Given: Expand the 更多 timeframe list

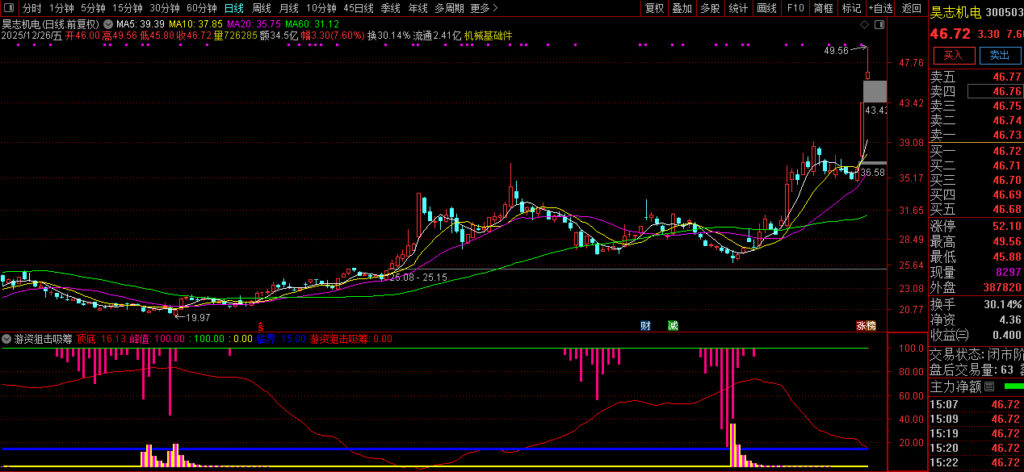Looking at the screenshot, I should tap(480, 8).
